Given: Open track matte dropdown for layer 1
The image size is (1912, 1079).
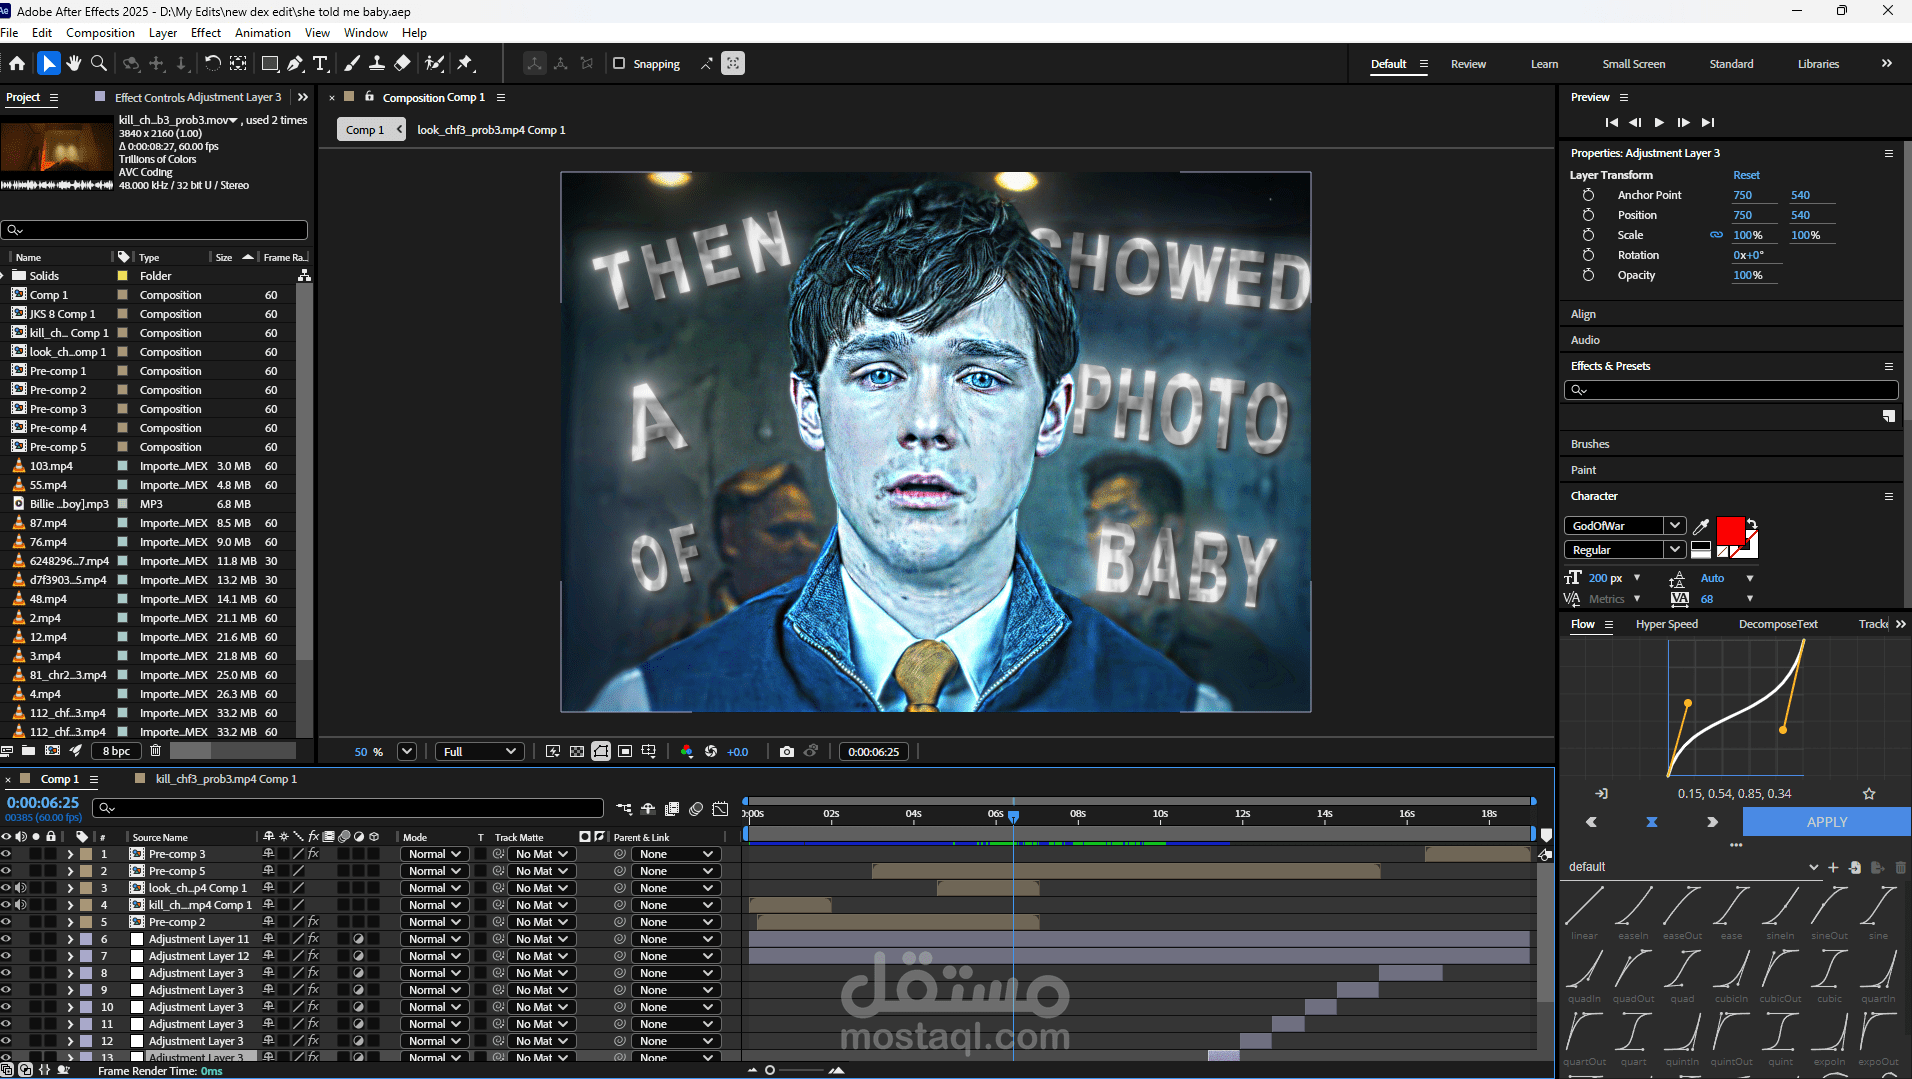Looking at the screenshot, I should tap(540, 854).
